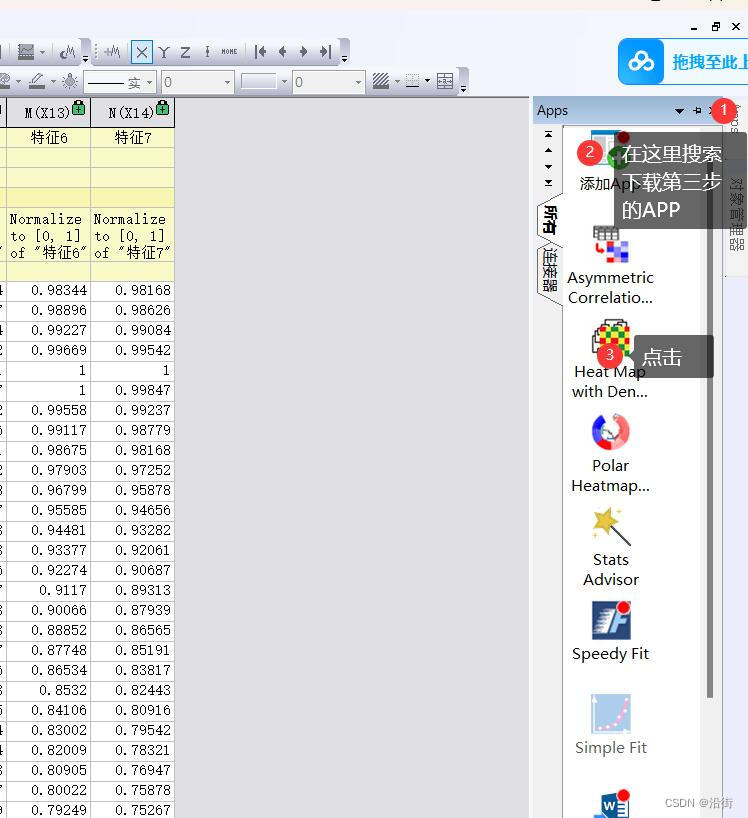Click the peak analysis toolbar icon
The height and width of the screenshot is (818, 748).
pos(68,52)
